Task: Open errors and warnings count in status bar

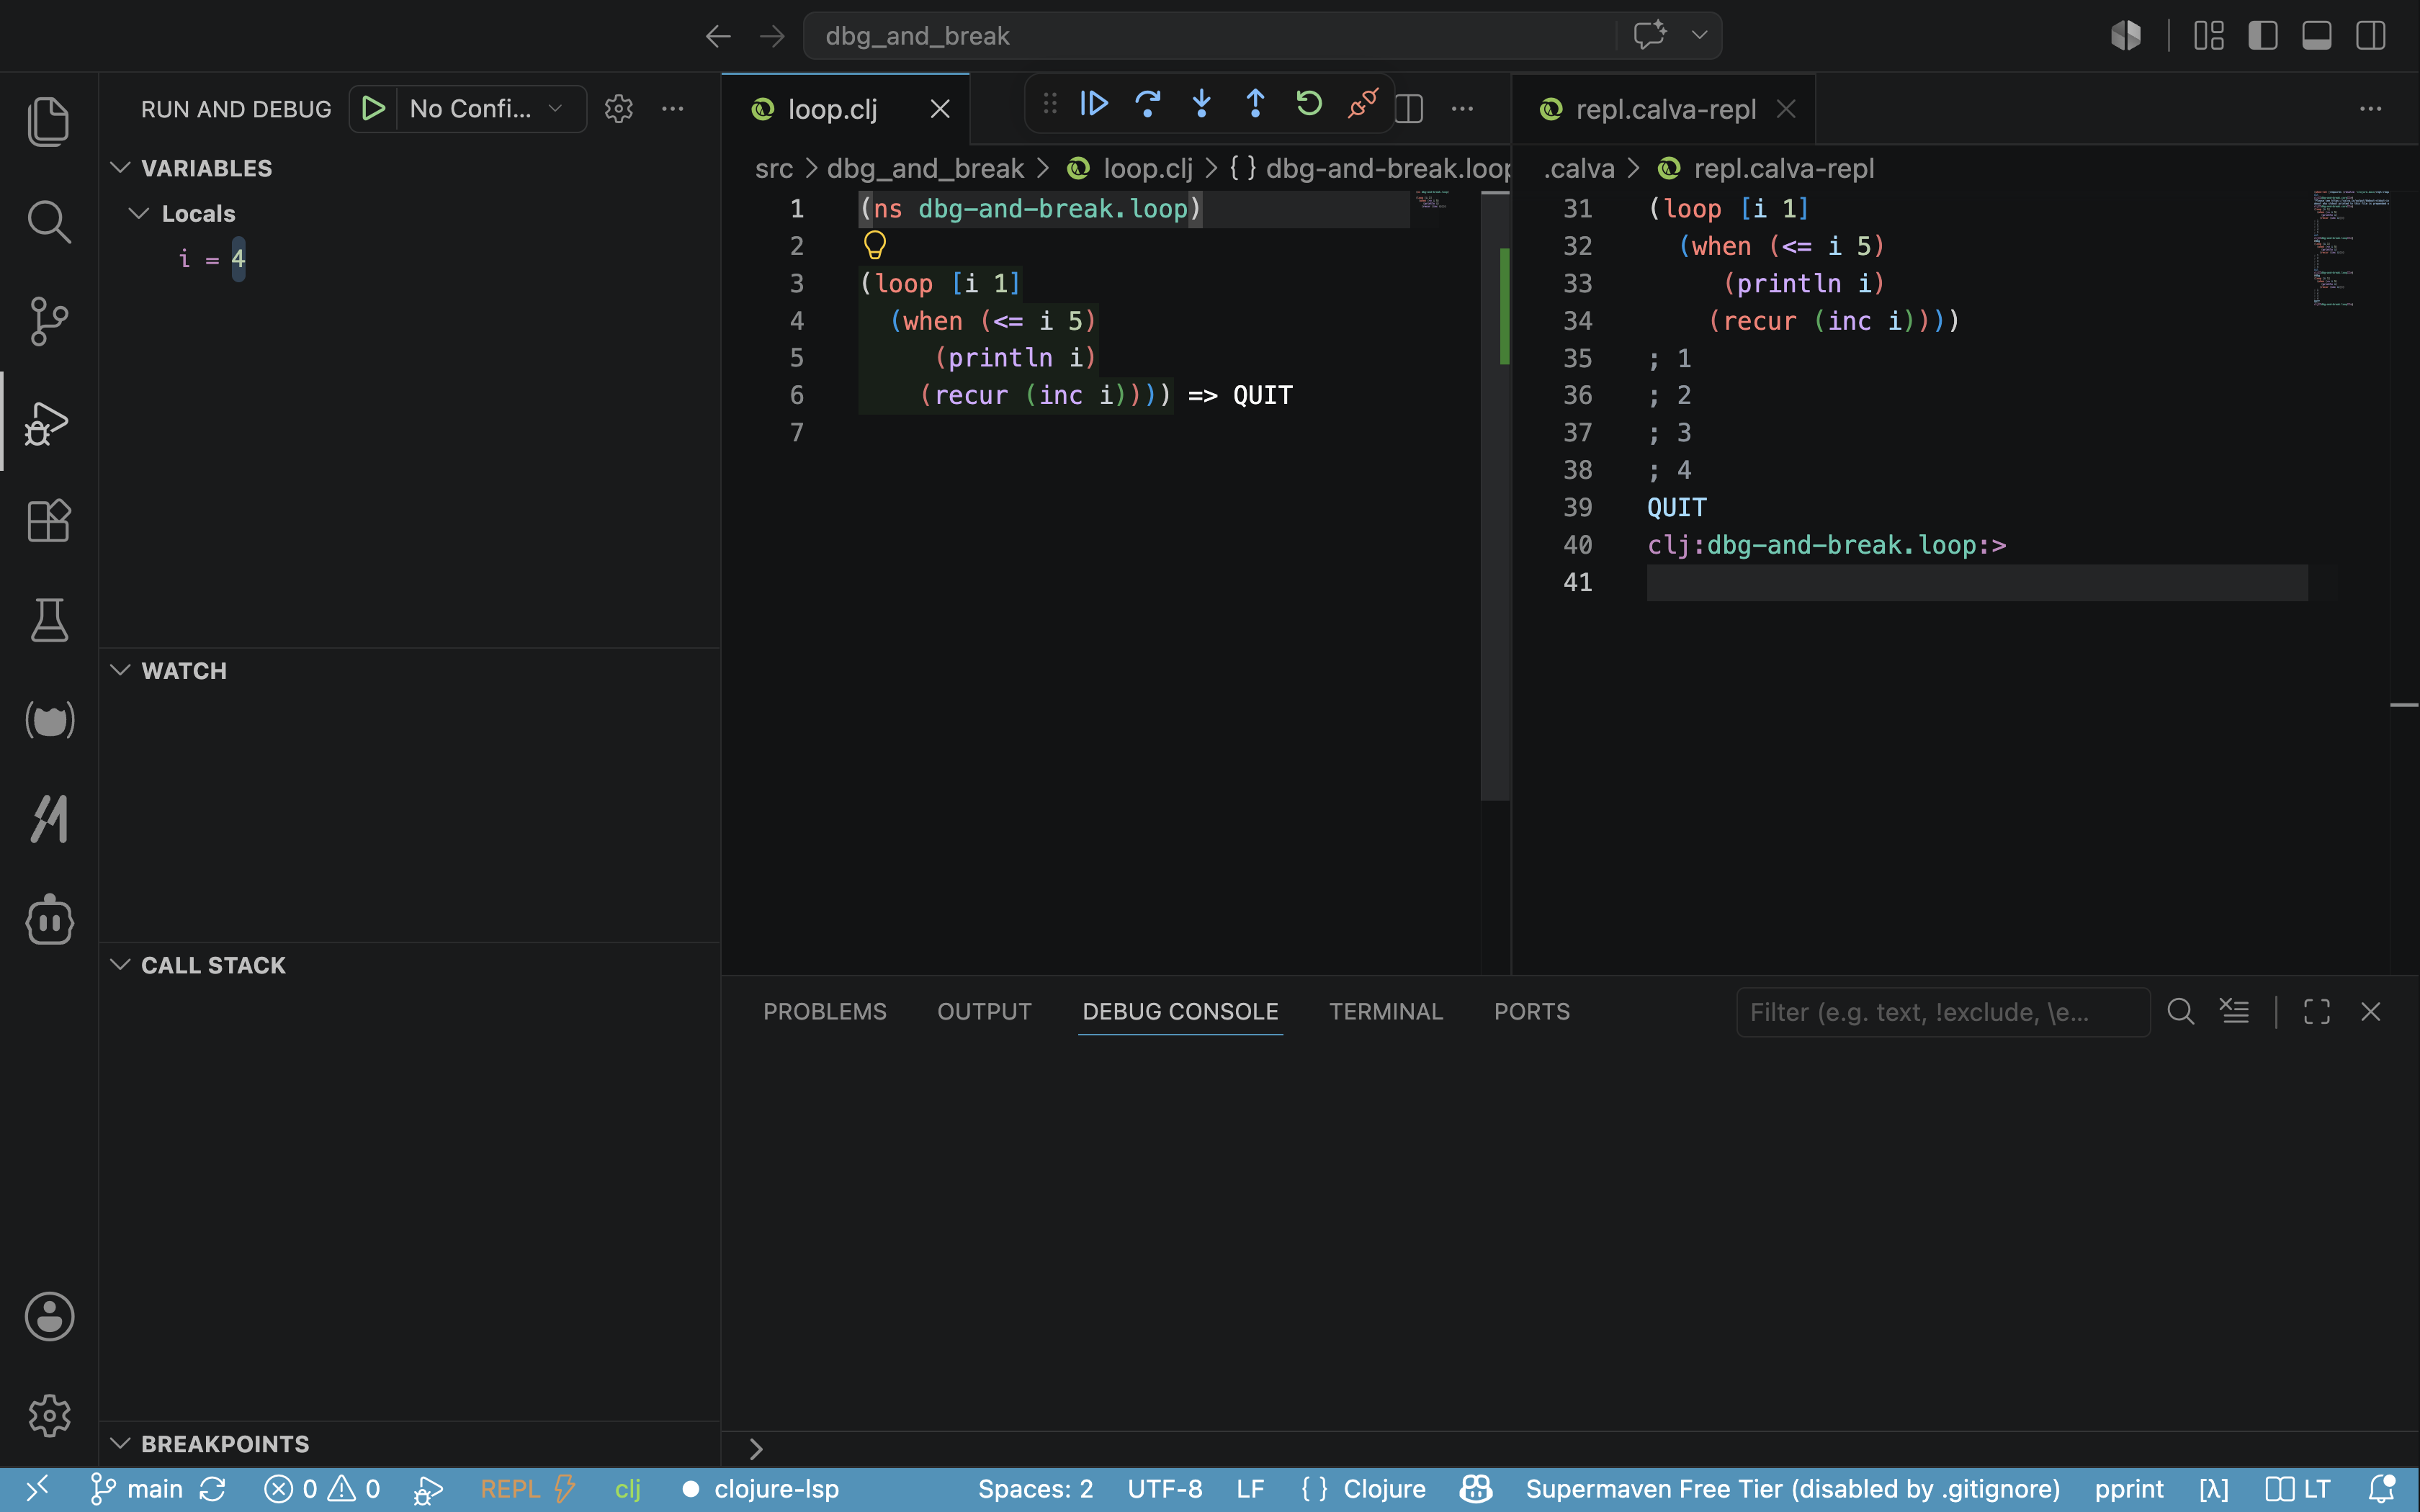Action: [322, 1489]
